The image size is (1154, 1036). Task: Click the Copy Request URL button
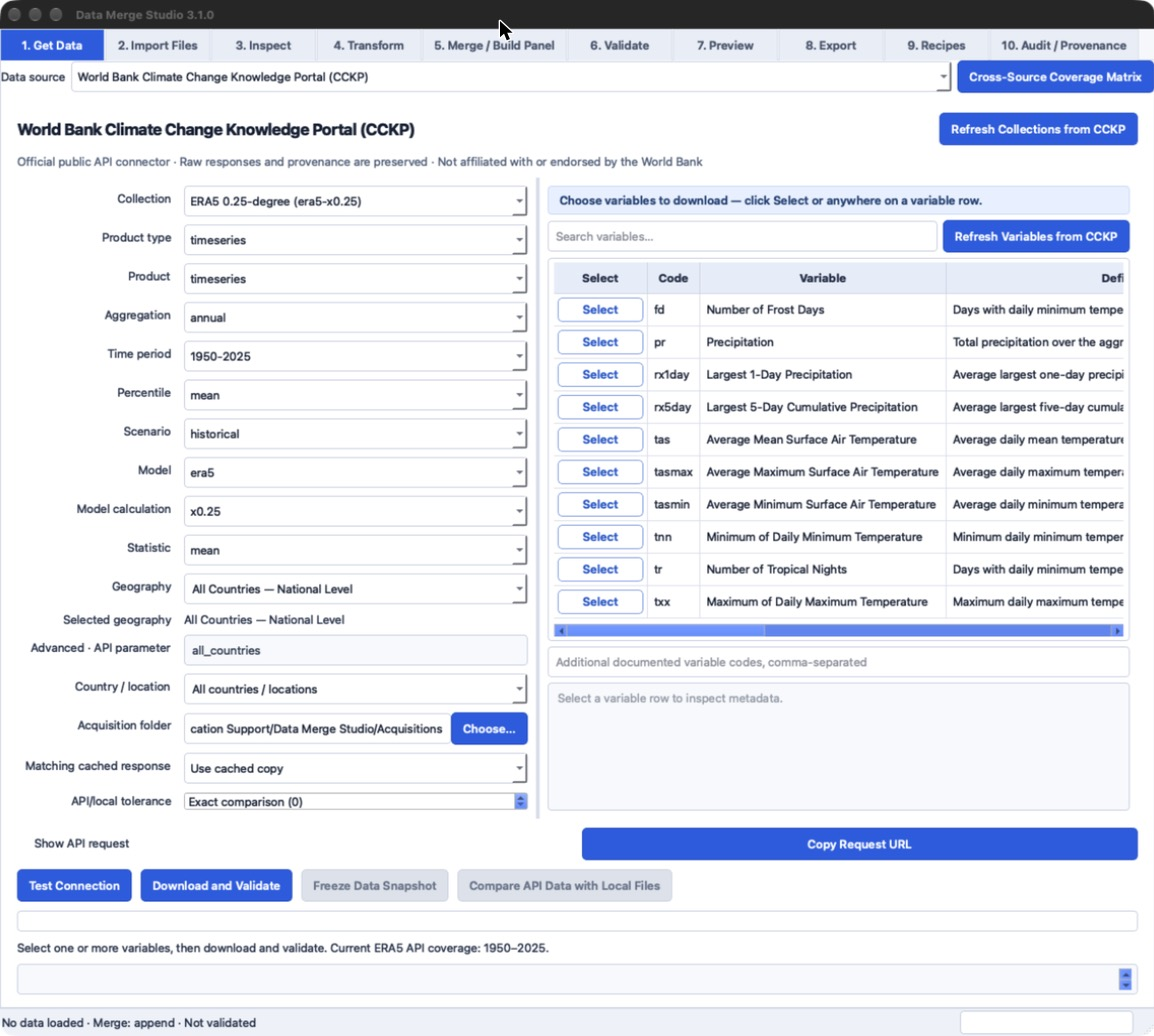859,844
